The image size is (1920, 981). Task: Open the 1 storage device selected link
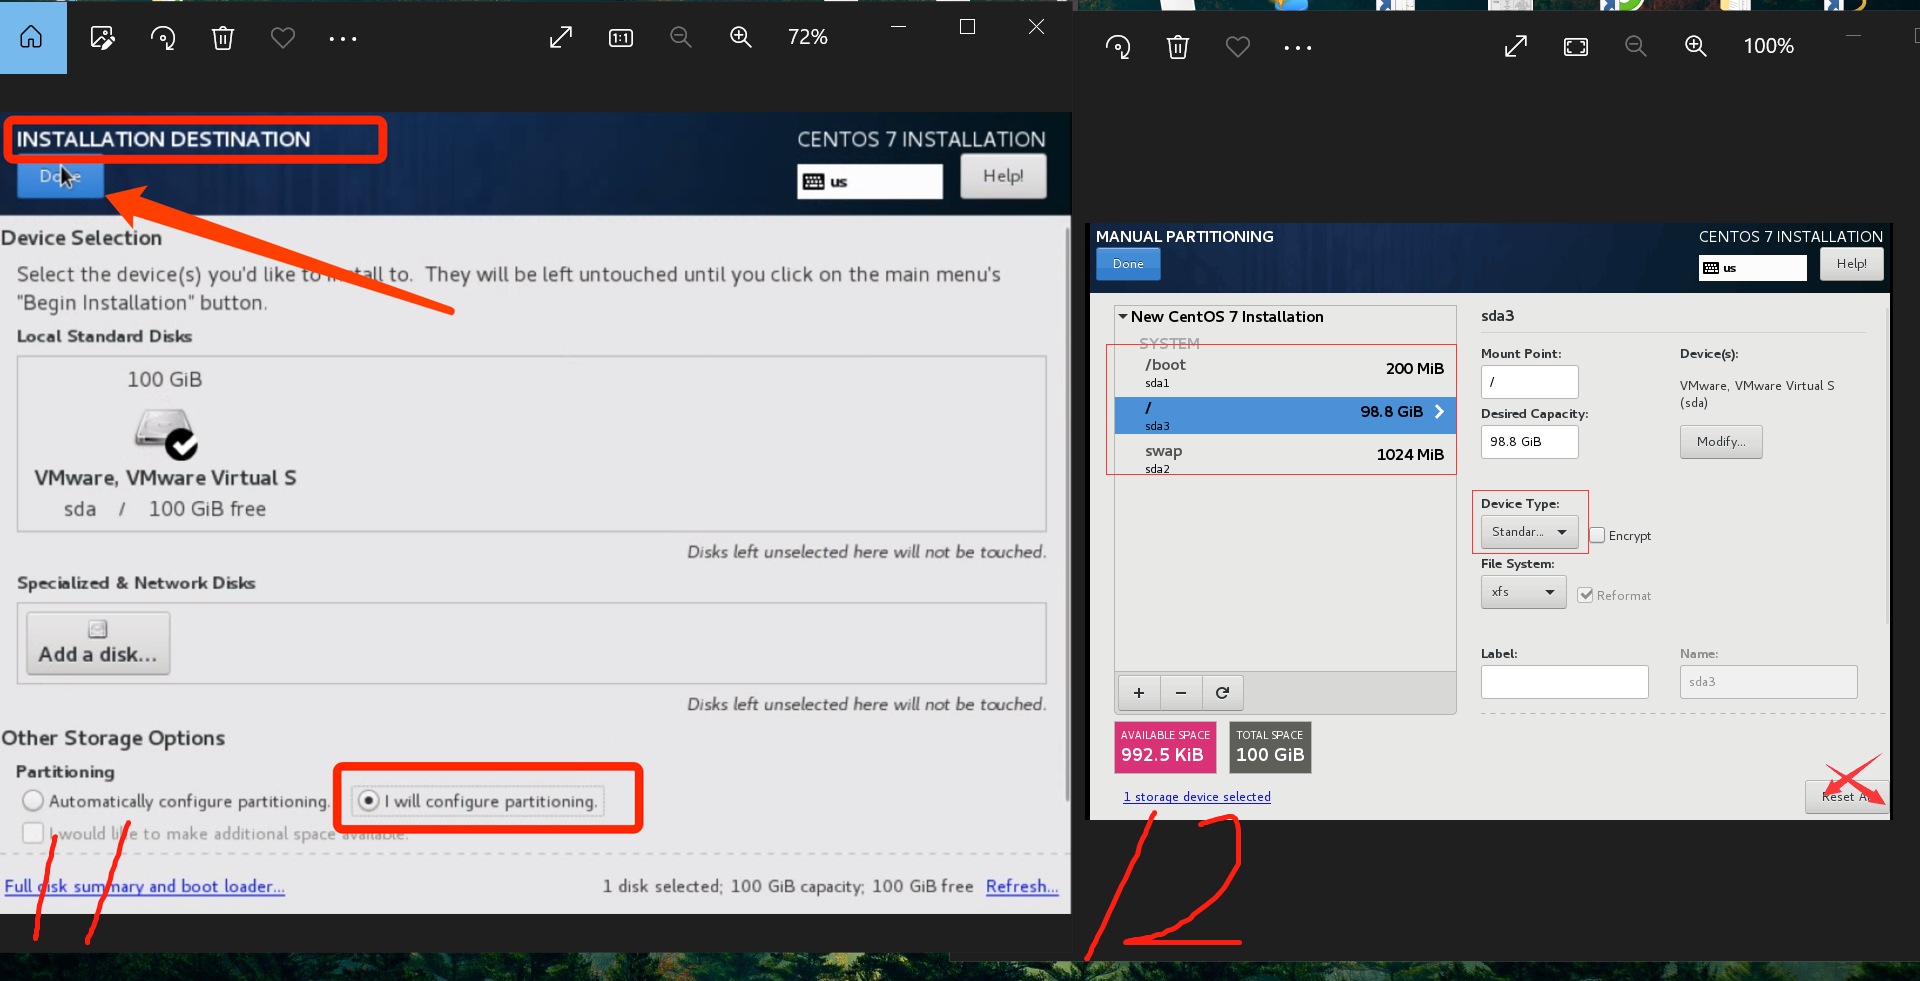coord(1197,797)
